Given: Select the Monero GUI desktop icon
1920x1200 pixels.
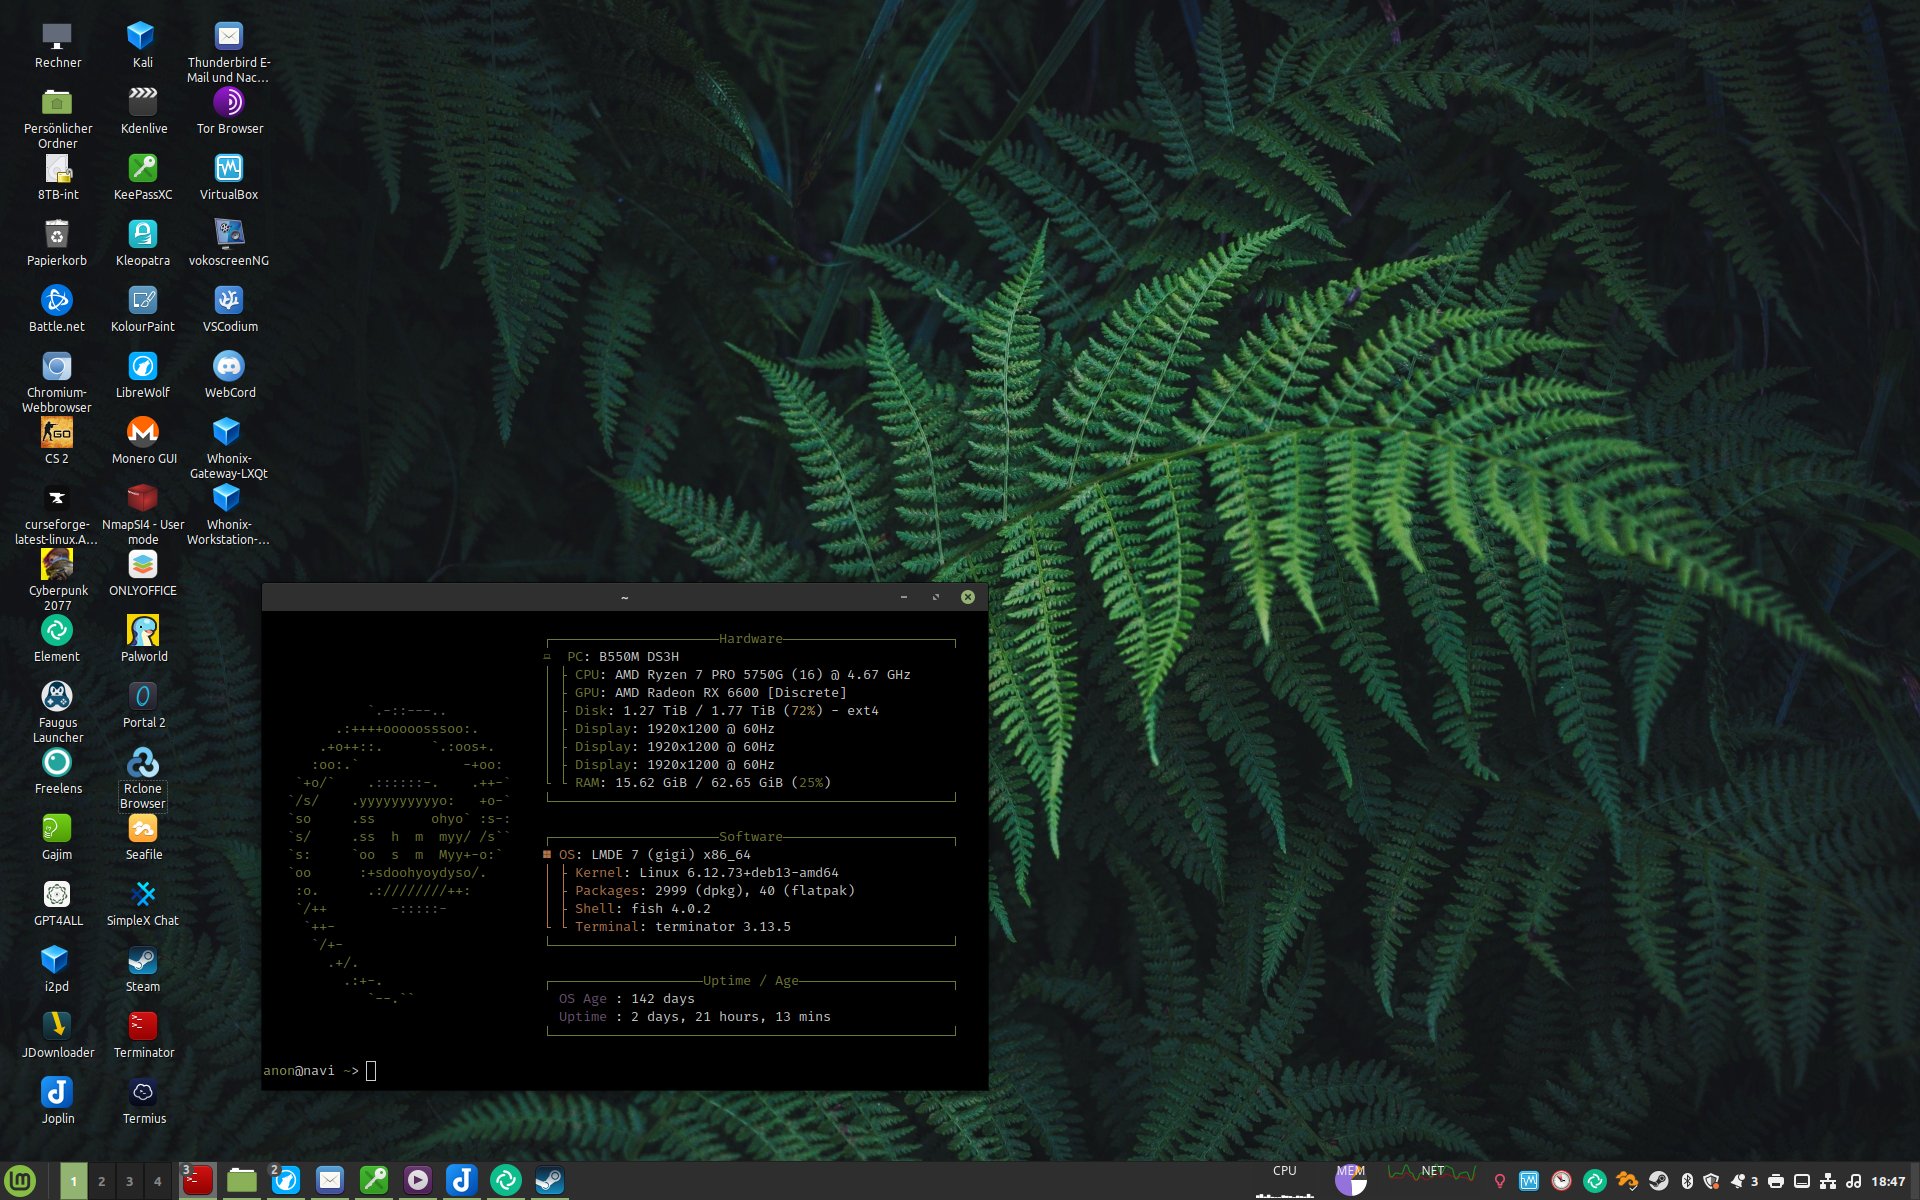Looking at the screenshot, I should [143, 432].
